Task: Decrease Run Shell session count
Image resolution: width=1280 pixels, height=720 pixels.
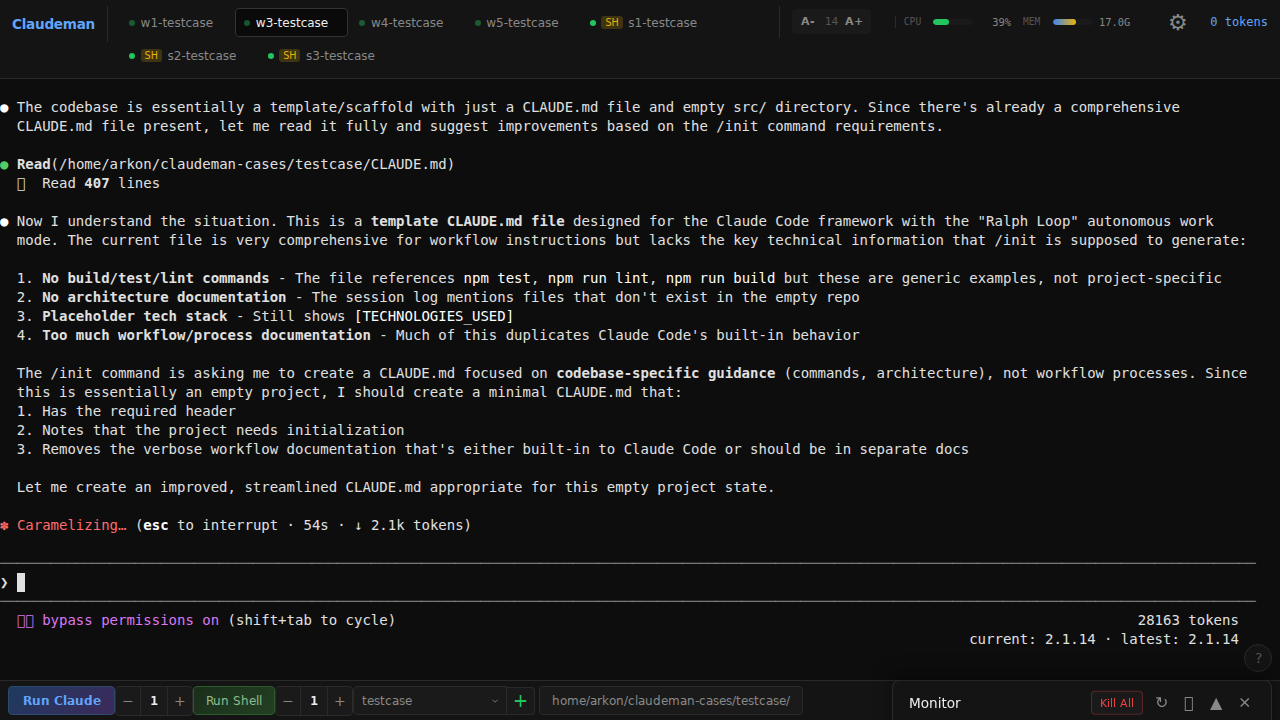Action: point(288,701)
